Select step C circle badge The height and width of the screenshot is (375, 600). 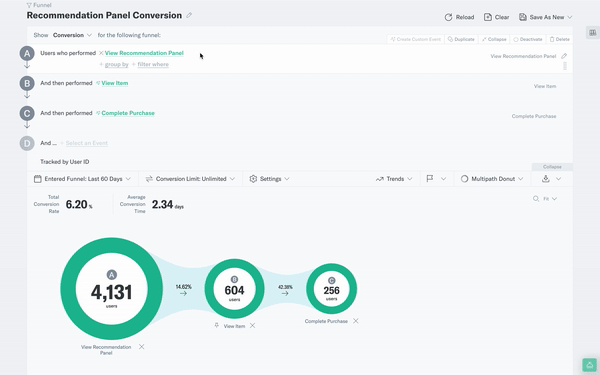point(27,114)
